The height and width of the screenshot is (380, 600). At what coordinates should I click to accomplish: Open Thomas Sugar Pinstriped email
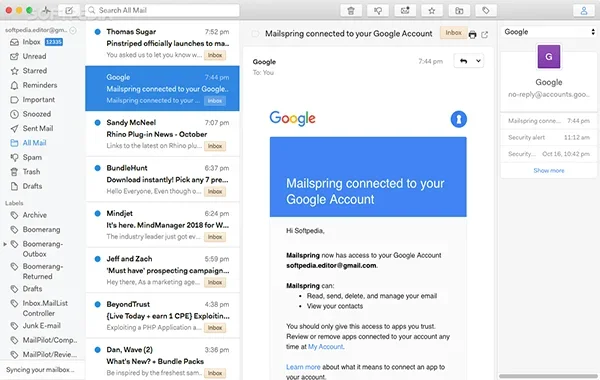[162, 43]
